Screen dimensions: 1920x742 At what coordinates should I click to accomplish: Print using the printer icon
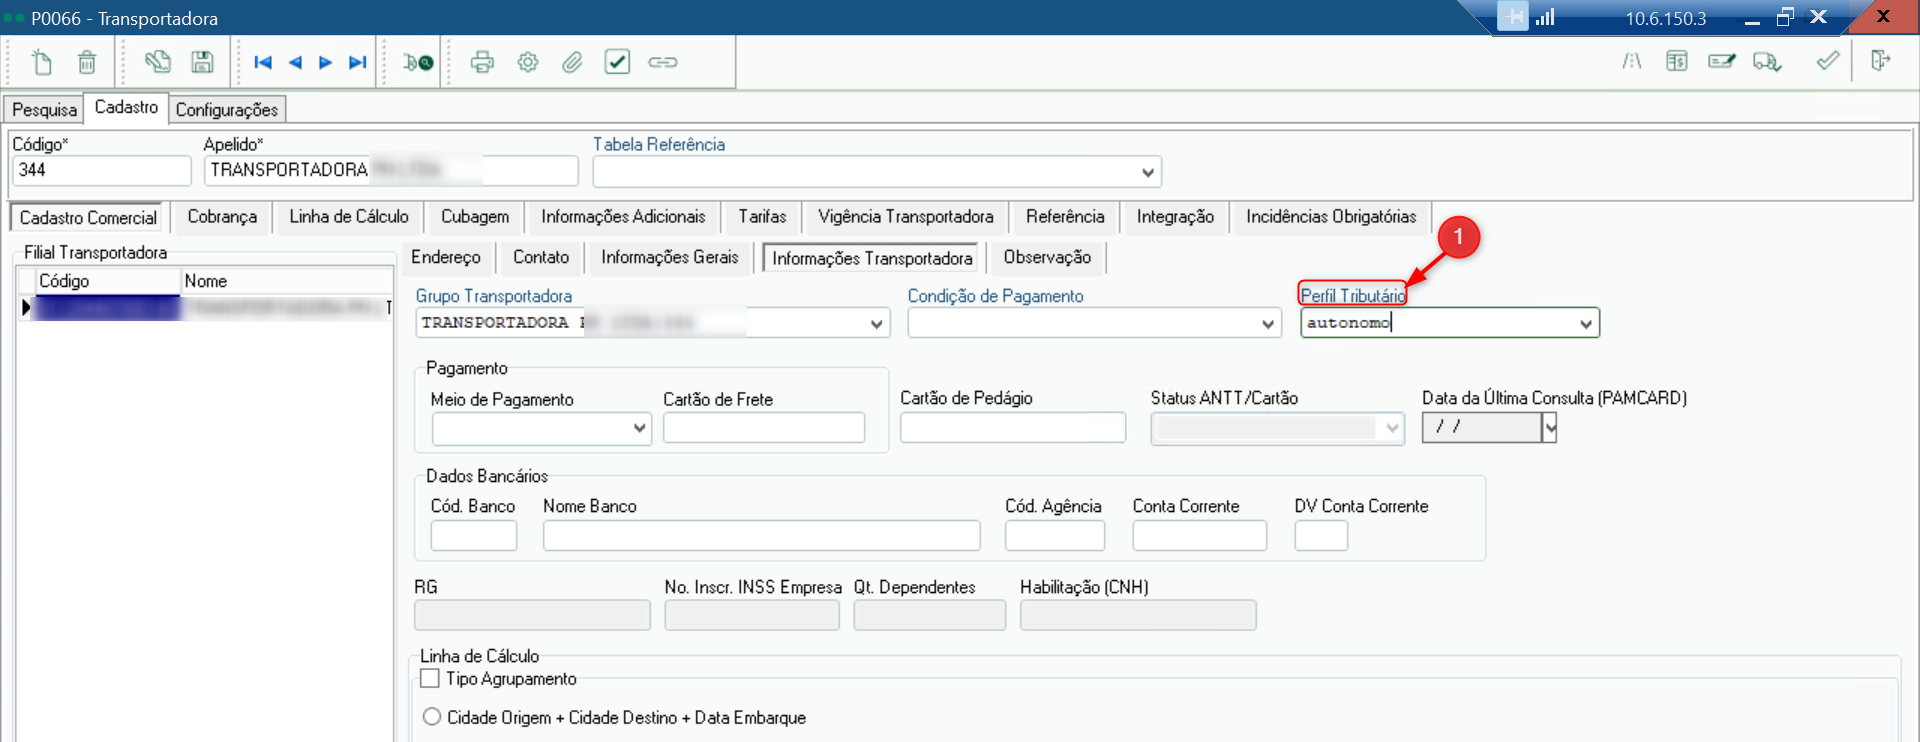coord(482,62)
